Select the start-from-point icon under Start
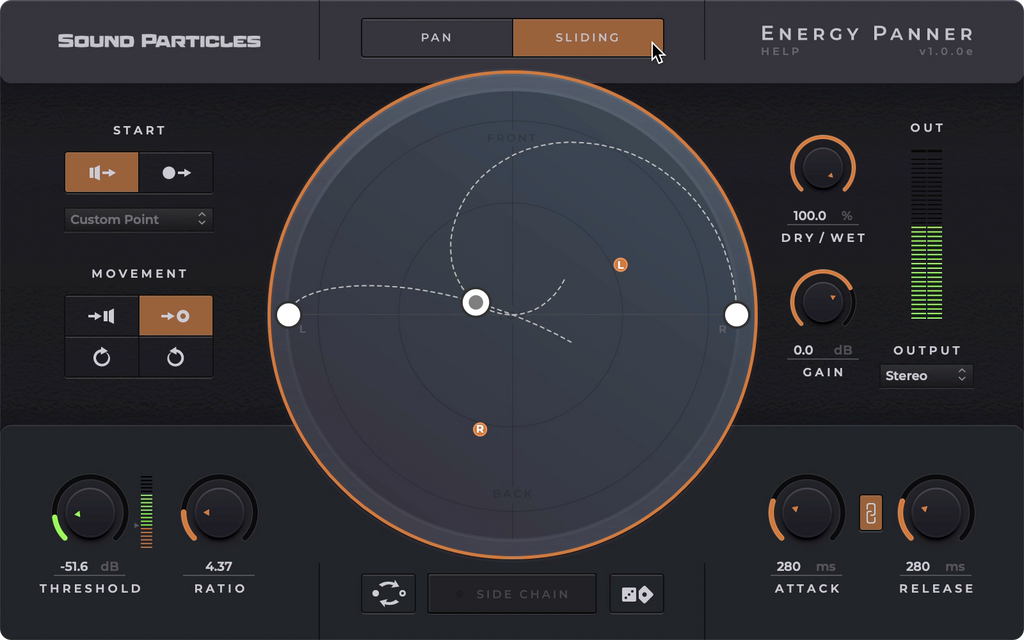The width and height of the screenshot is (1024, 640). click(x=176, y=172)
